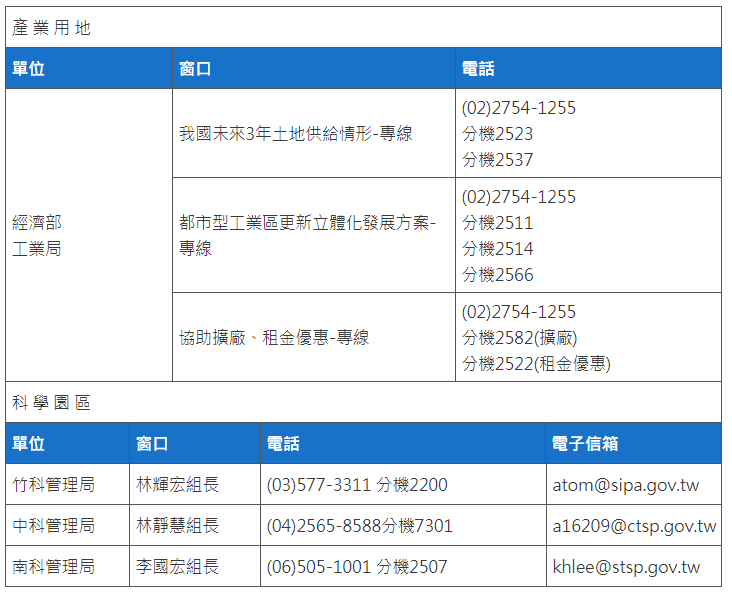Select contact 林輝宏組長
Viewport: 732px width, 598px height.
click(x=177, y=485)
